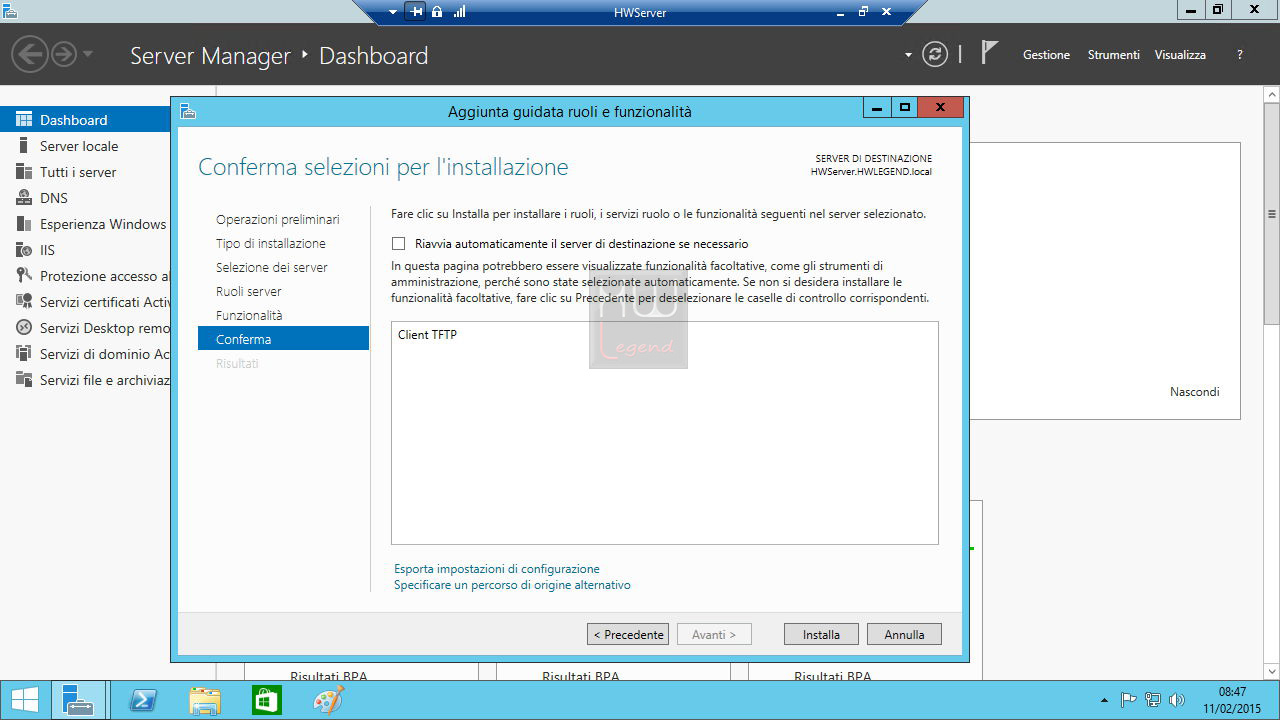The height and width of the screenshot is (720, 1280).
Task: Open Tutti i server page text
Action: (x=78, y=172)
